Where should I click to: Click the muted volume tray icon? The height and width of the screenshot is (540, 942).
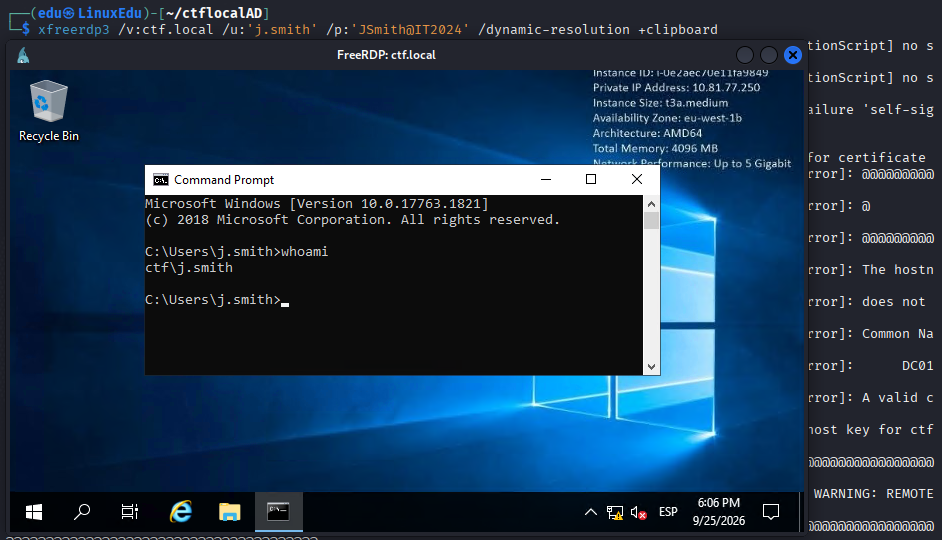(638, 512)
